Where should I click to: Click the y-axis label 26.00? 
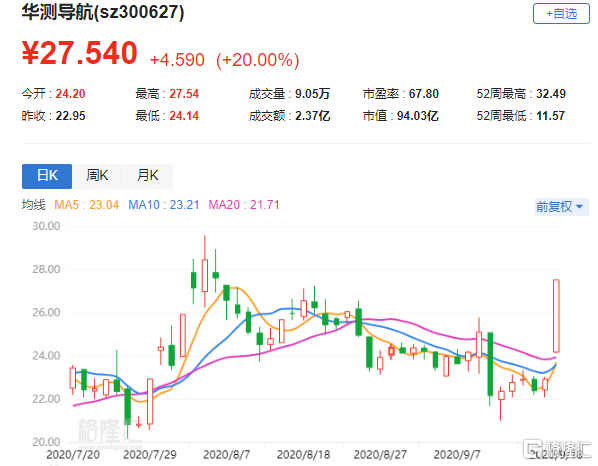(x=46, y=313)
